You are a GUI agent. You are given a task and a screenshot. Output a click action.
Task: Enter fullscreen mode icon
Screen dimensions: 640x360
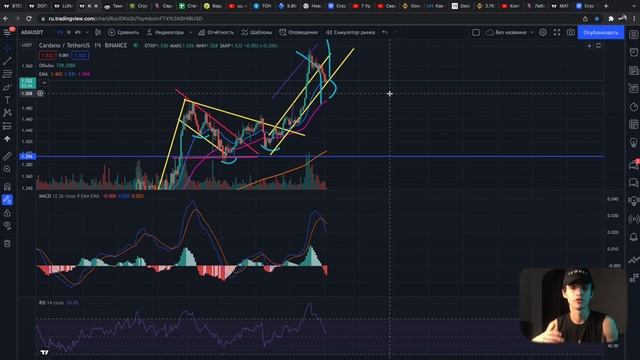pos(557,32)
